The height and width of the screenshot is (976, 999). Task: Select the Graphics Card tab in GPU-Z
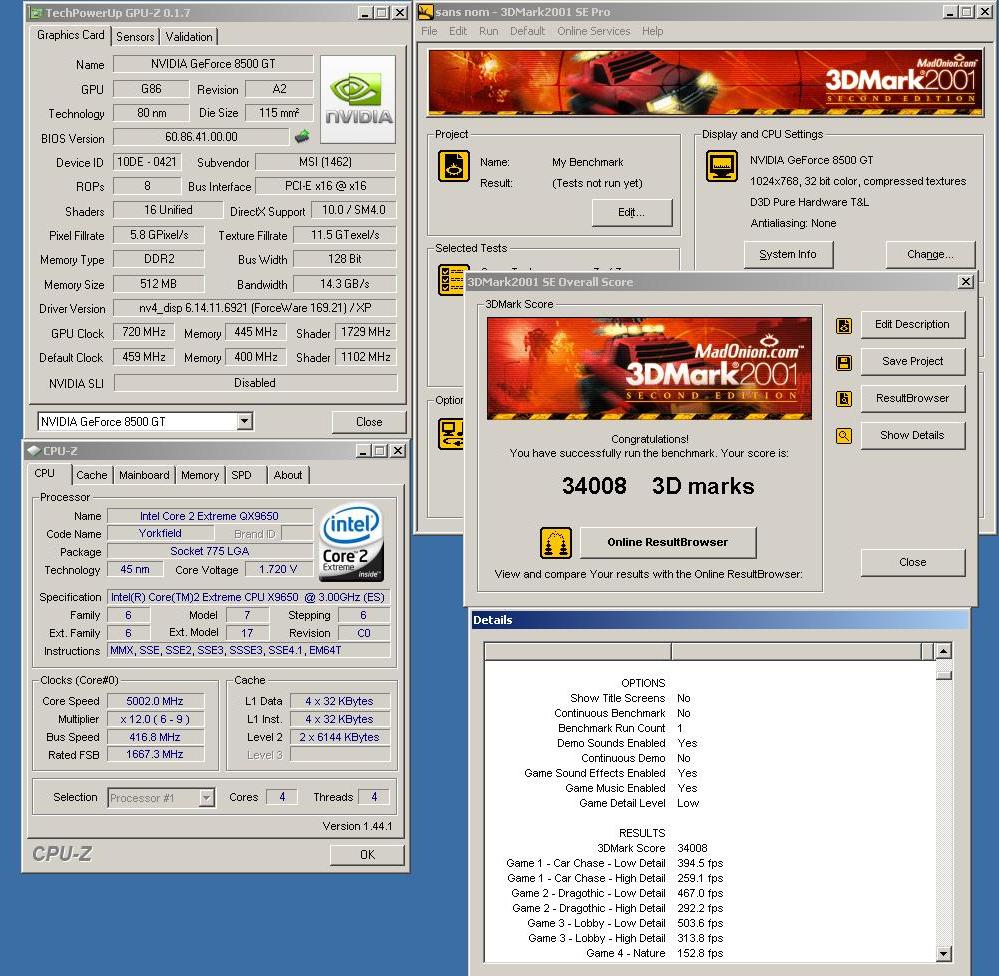pos(70,35)
